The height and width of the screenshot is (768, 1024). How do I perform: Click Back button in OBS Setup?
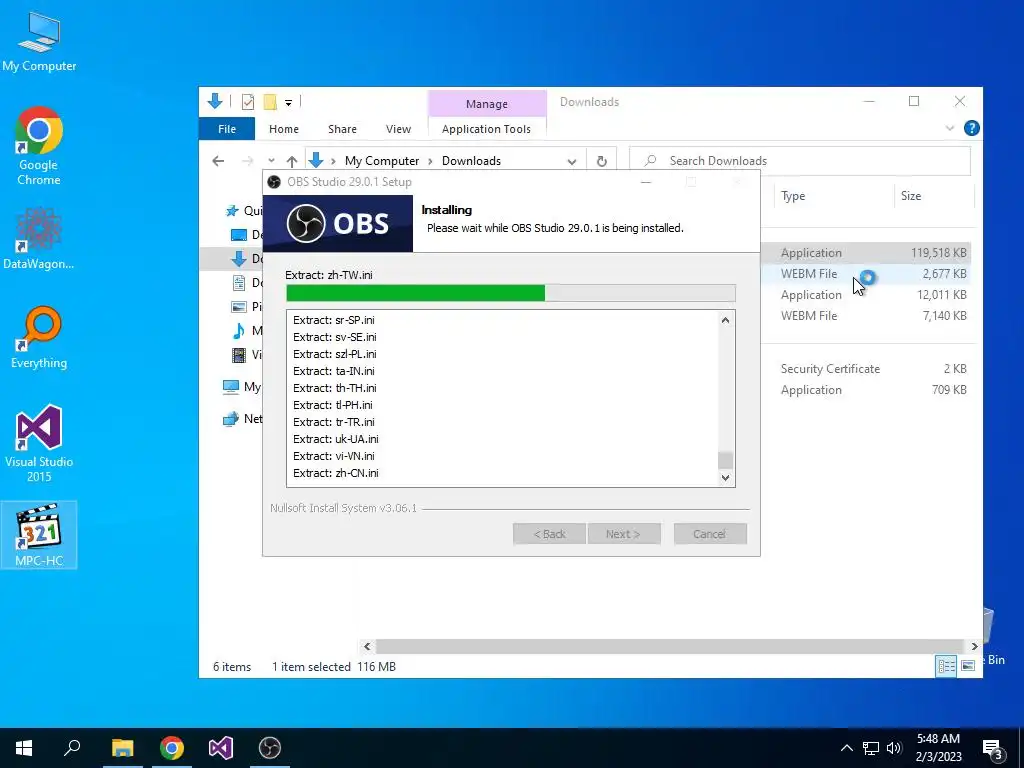click(549, 534)
